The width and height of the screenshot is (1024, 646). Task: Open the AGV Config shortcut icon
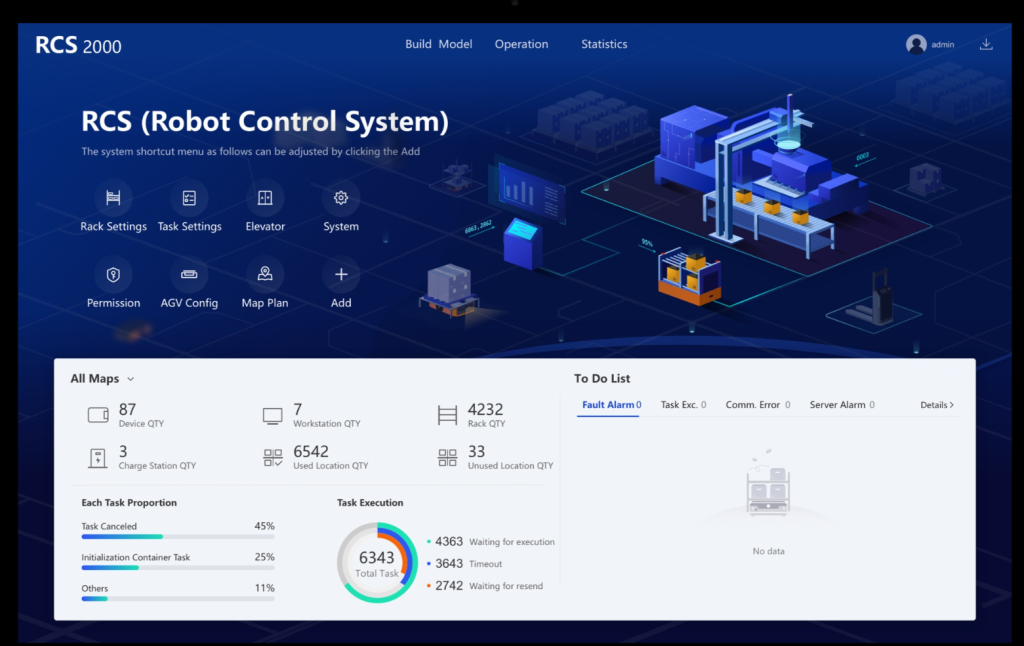pos(189,274)
